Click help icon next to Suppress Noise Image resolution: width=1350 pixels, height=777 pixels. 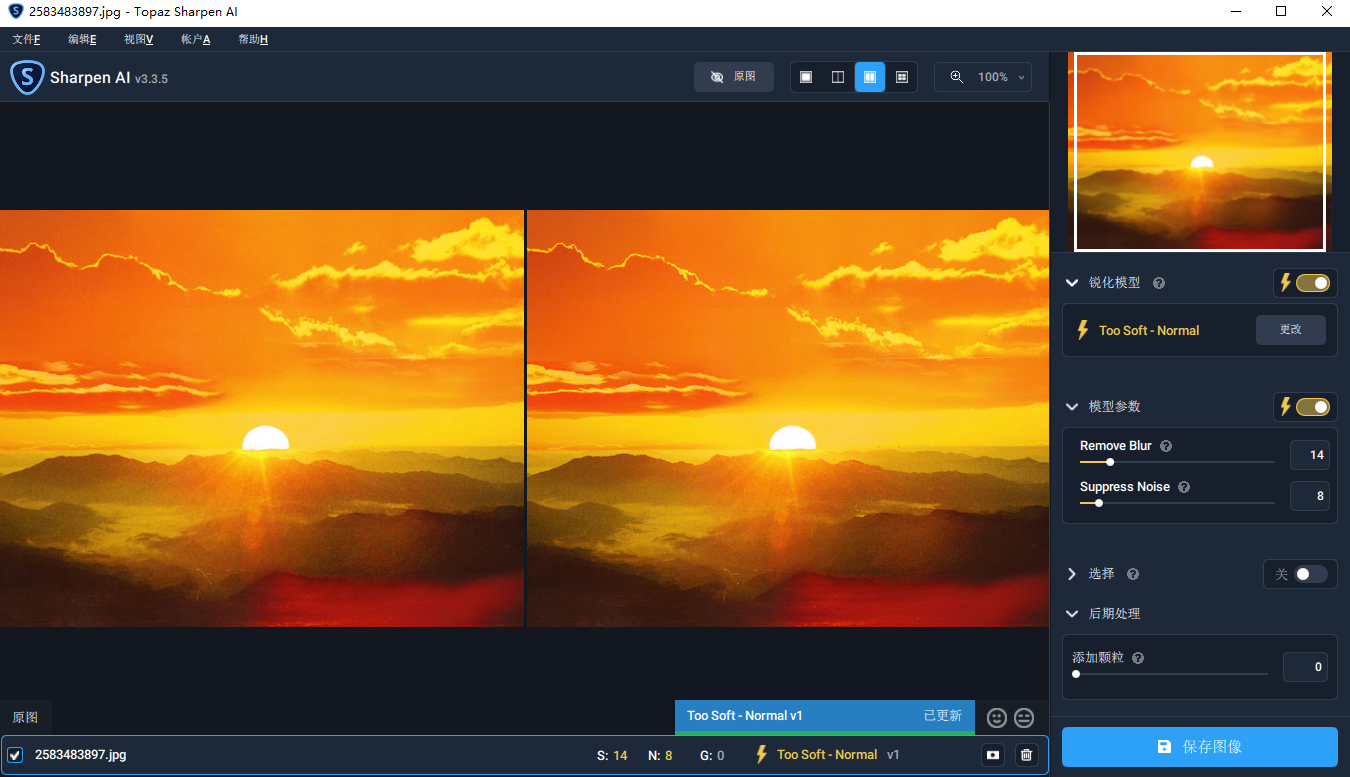coord(1184,487)
